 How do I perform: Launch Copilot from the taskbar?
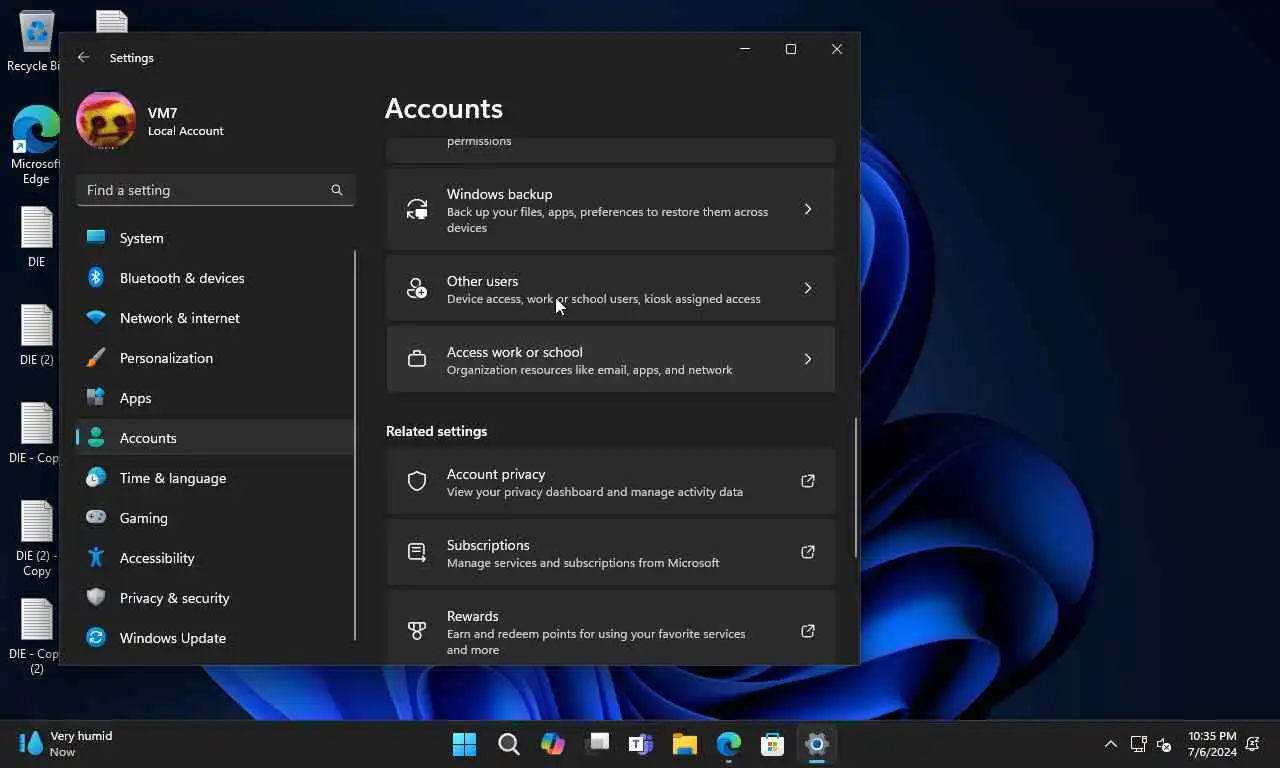pos(553,744)
